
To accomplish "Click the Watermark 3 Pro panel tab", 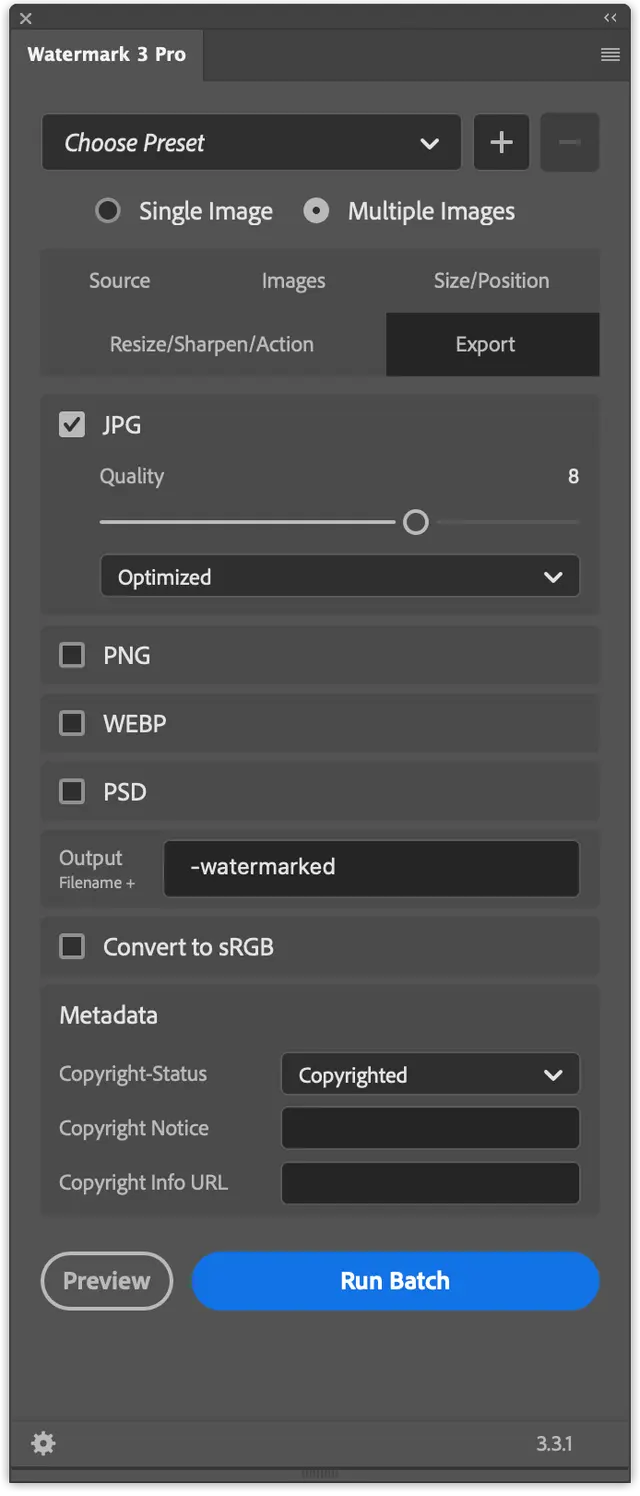I will point(106,55).
